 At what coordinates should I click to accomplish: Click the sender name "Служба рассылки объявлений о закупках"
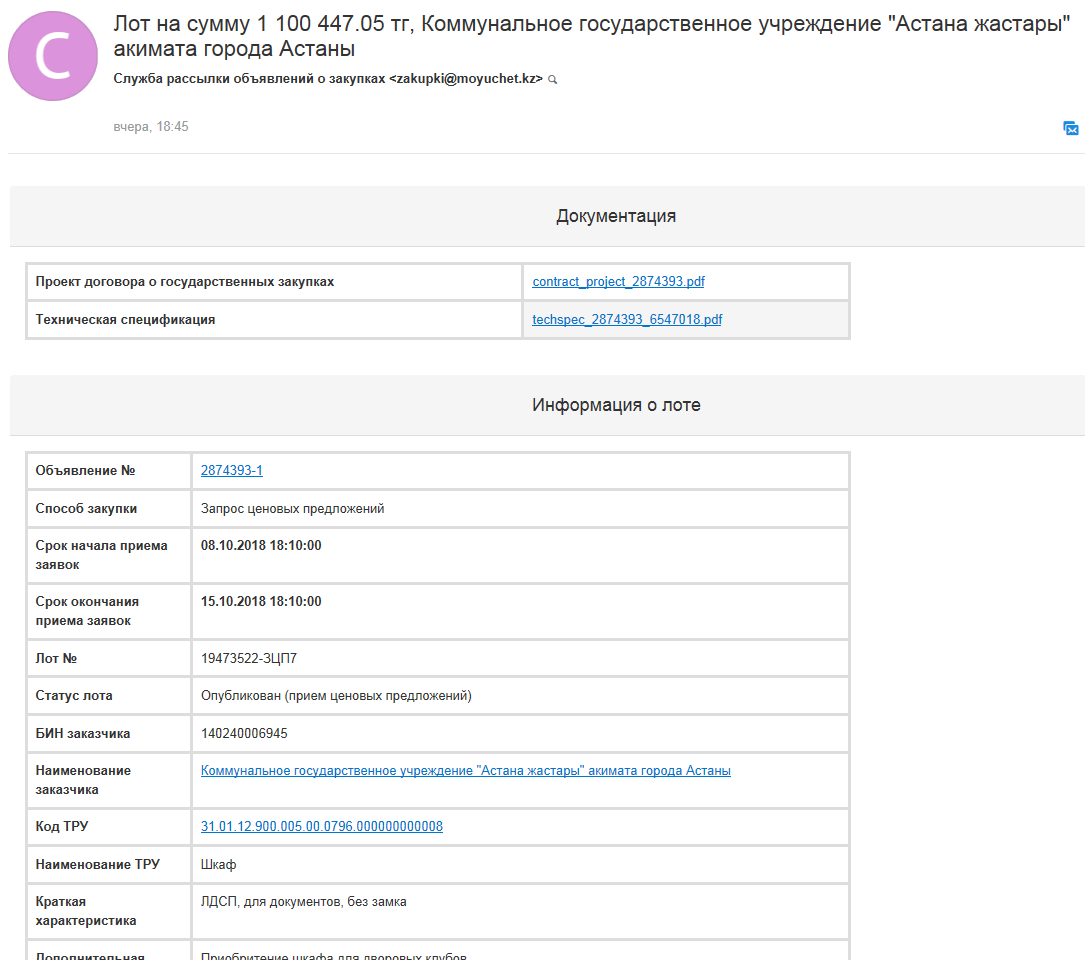tap(249, 79)
